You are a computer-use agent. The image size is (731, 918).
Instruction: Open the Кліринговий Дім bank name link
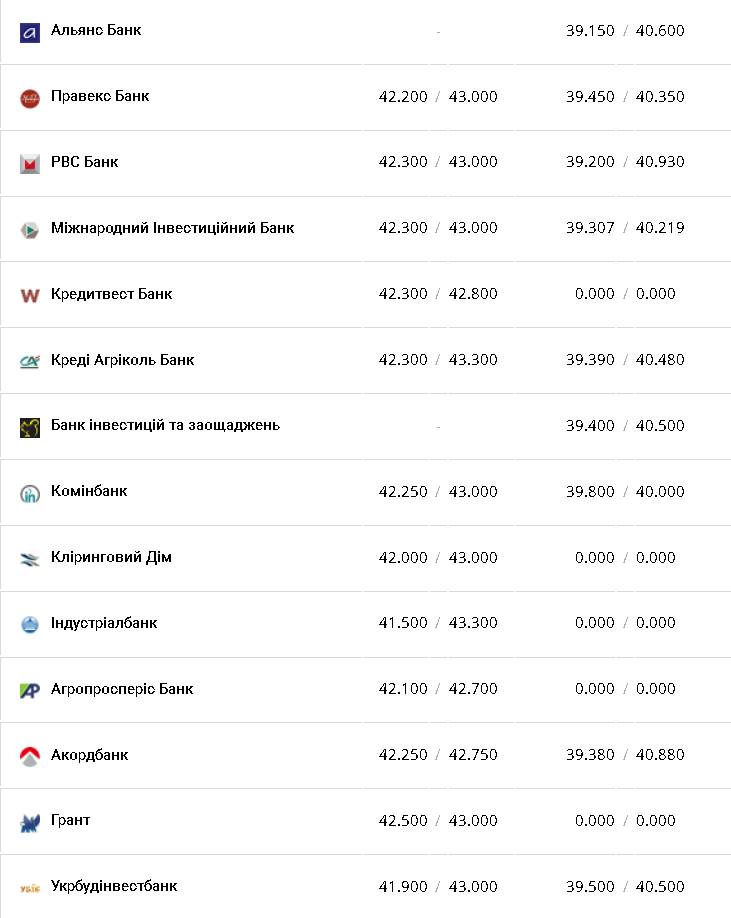tap(111, 557)
